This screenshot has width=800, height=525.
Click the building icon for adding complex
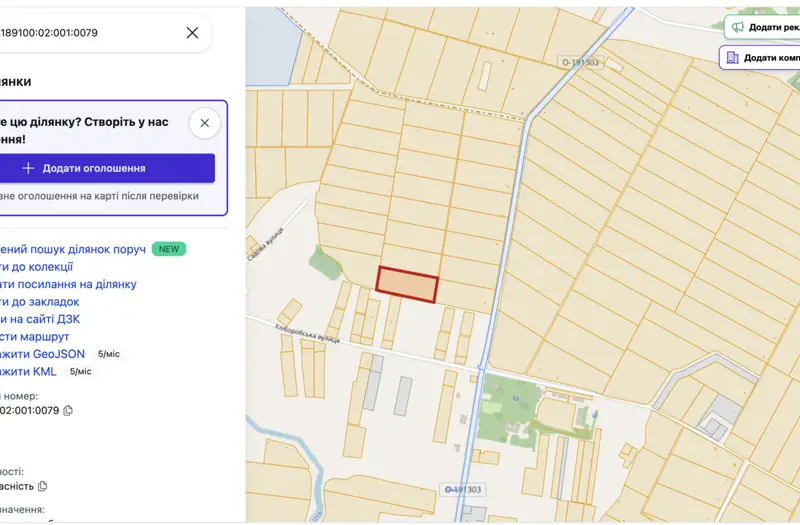pos(733,58)
